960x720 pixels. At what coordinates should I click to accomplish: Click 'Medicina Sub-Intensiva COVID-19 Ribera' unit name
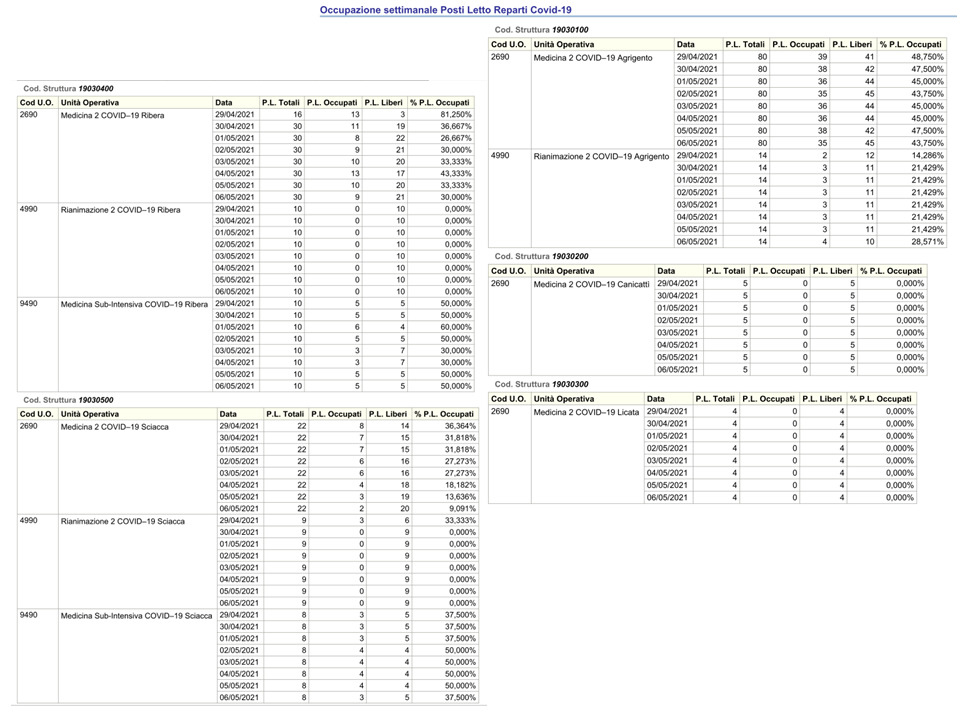tap(134, 304)
